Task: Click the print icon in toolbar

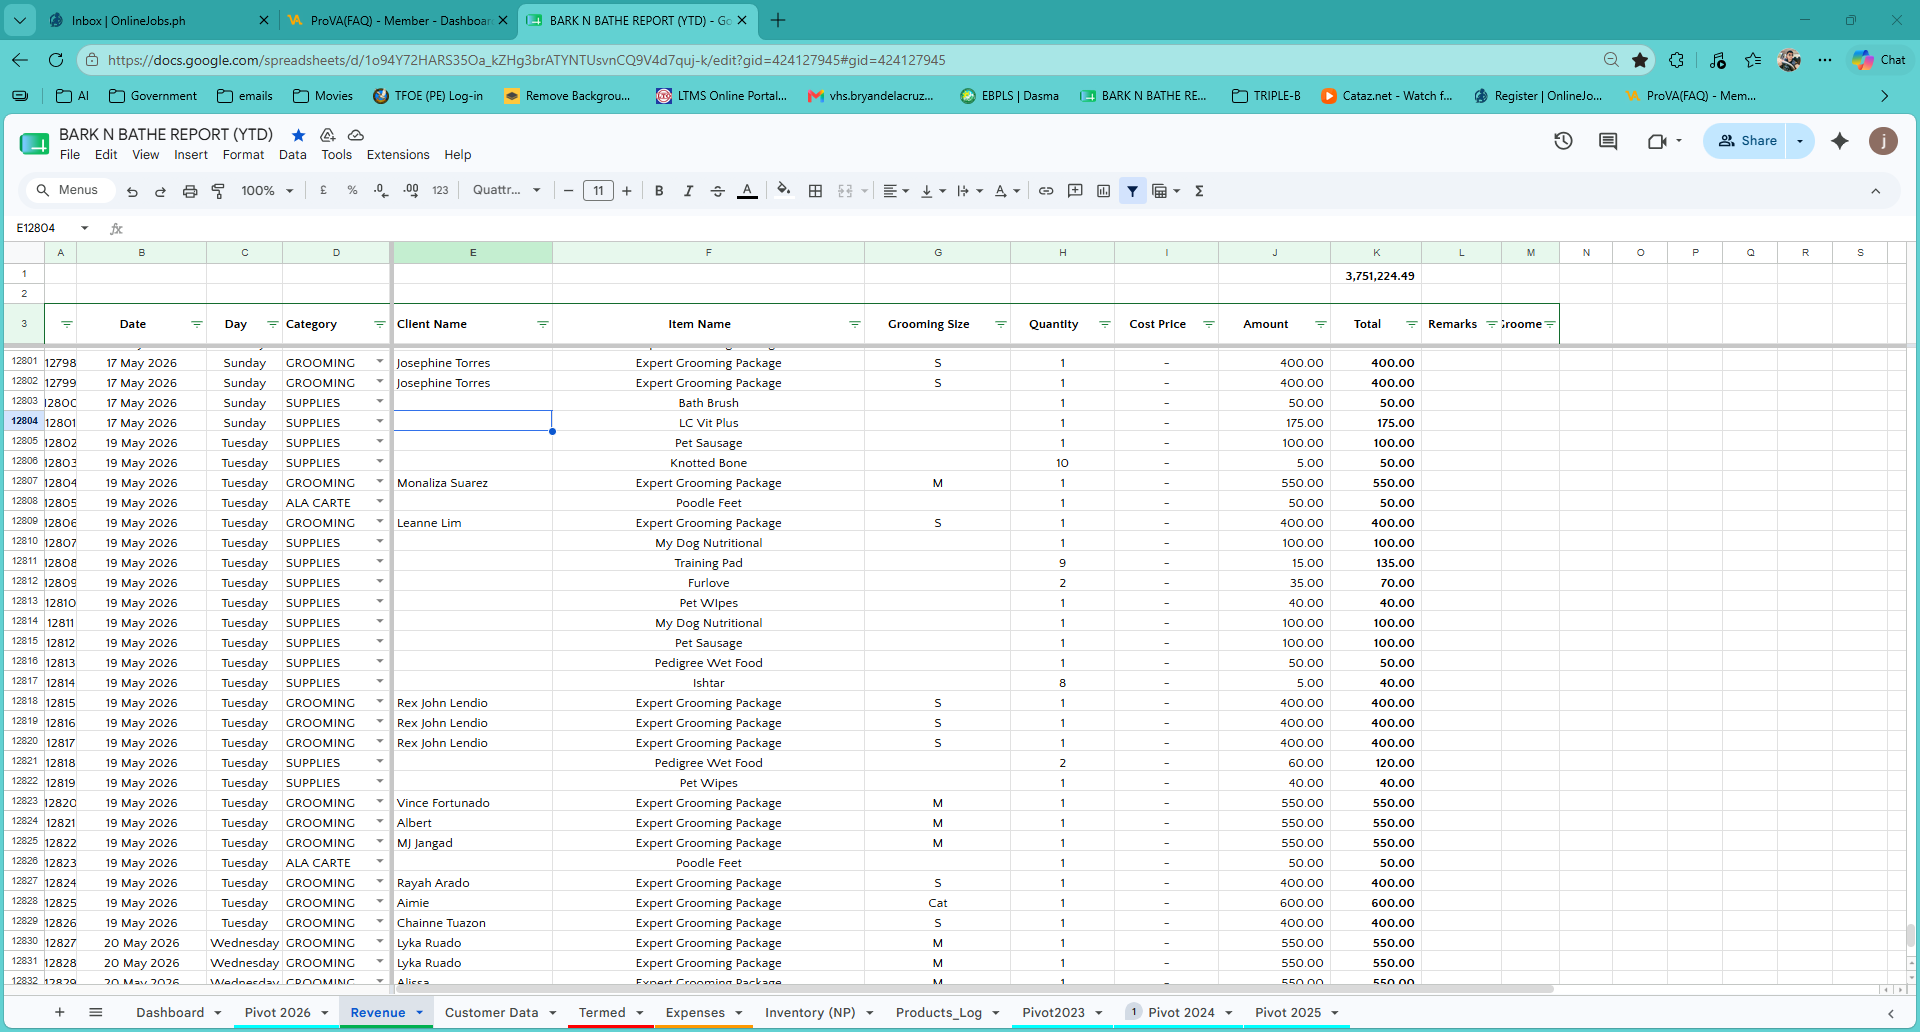Action: 190,191
